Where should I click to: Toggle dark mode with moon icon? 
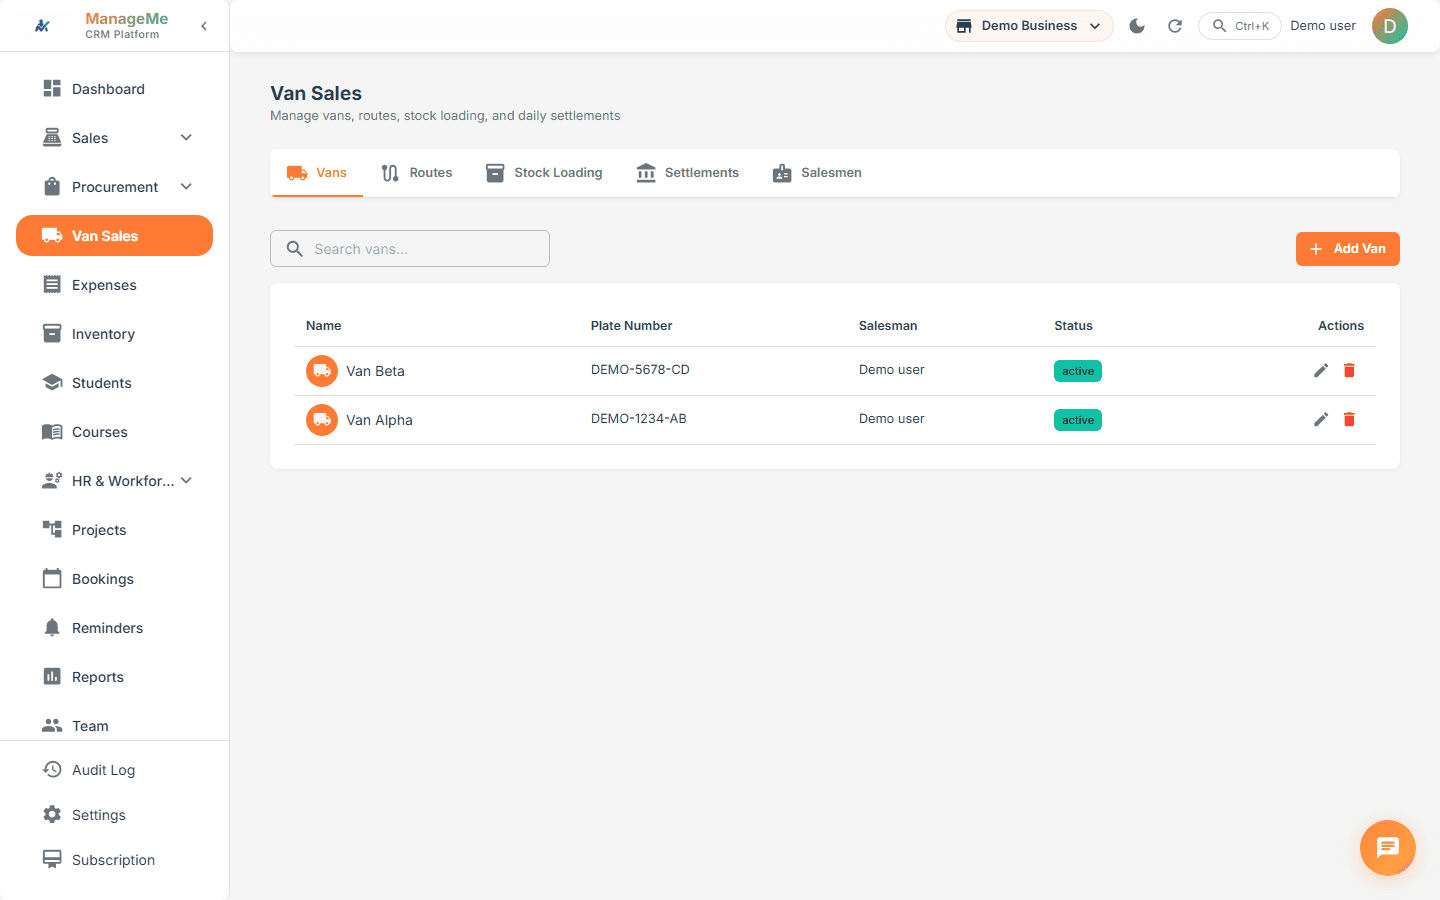(1137, 26)
